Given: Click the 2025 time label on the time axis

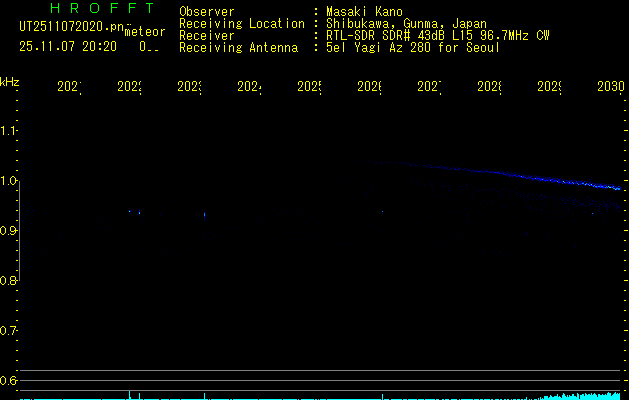Looking at the screenshot, I should click(309, 86).
